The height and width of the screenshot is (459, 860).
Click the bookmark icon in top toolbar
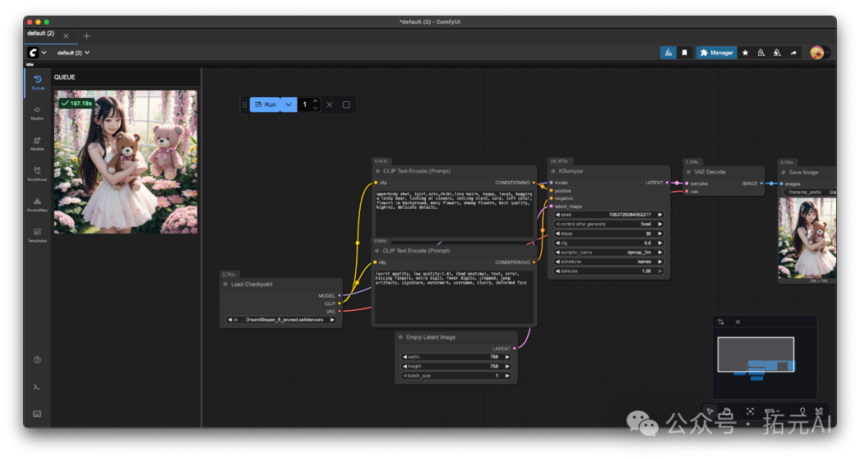pyautogui.click(x=684, y=53)
